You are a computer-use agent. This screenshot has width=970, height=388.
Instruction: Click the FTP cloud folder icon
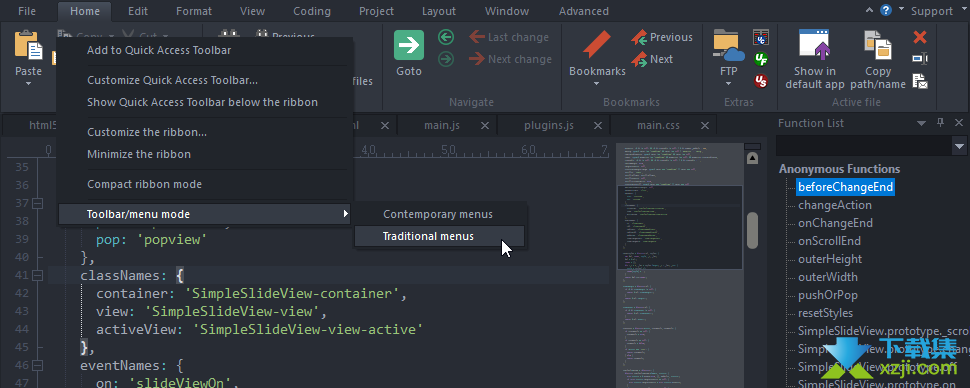(x=729, y=45)
